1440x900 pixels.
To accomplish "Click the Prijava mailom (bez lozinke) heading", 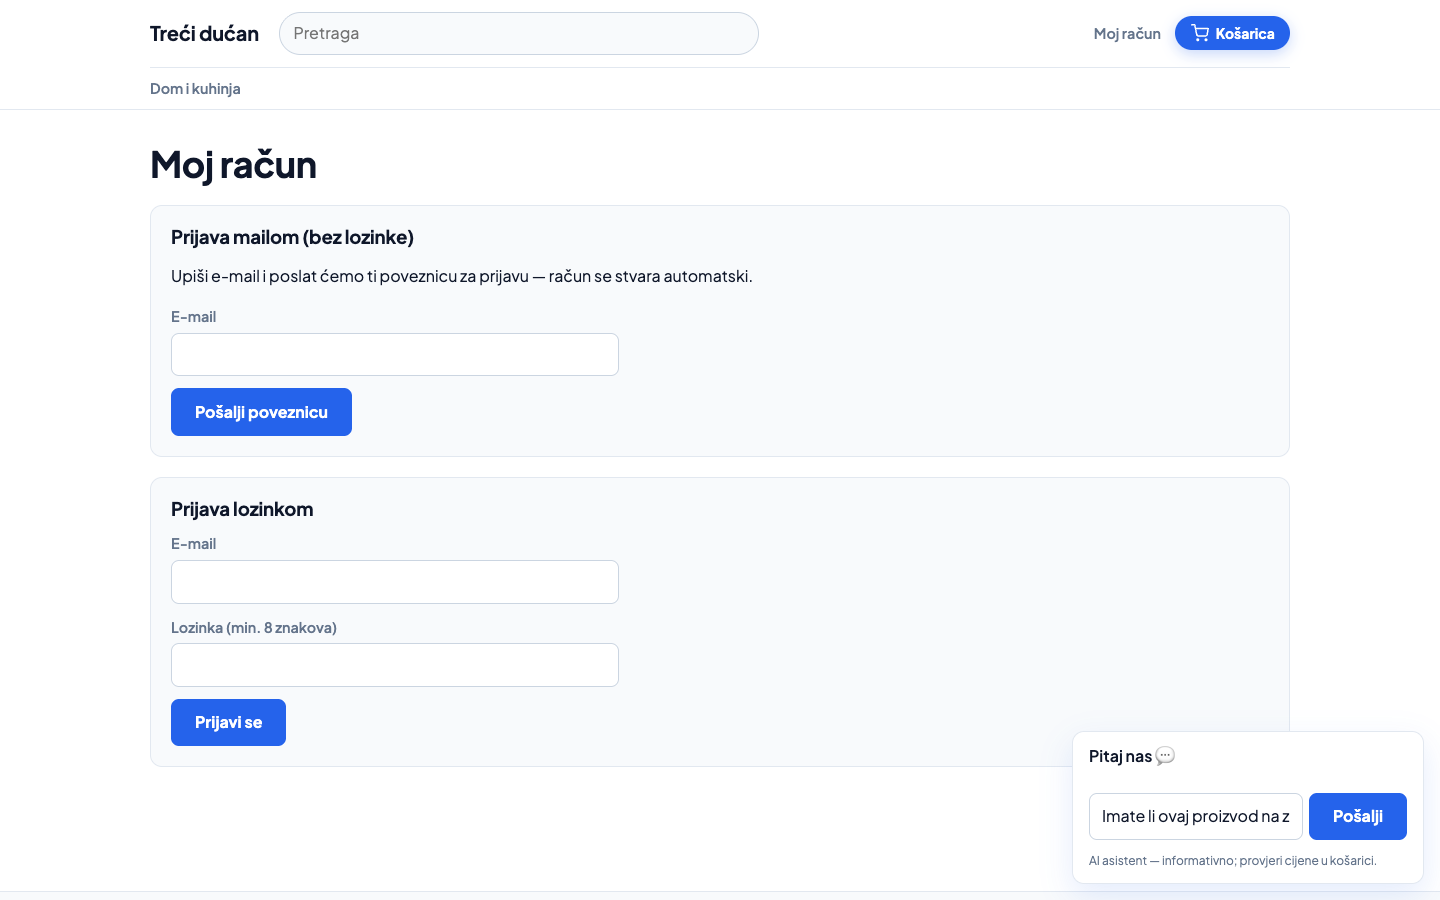I will coord(292,237).
